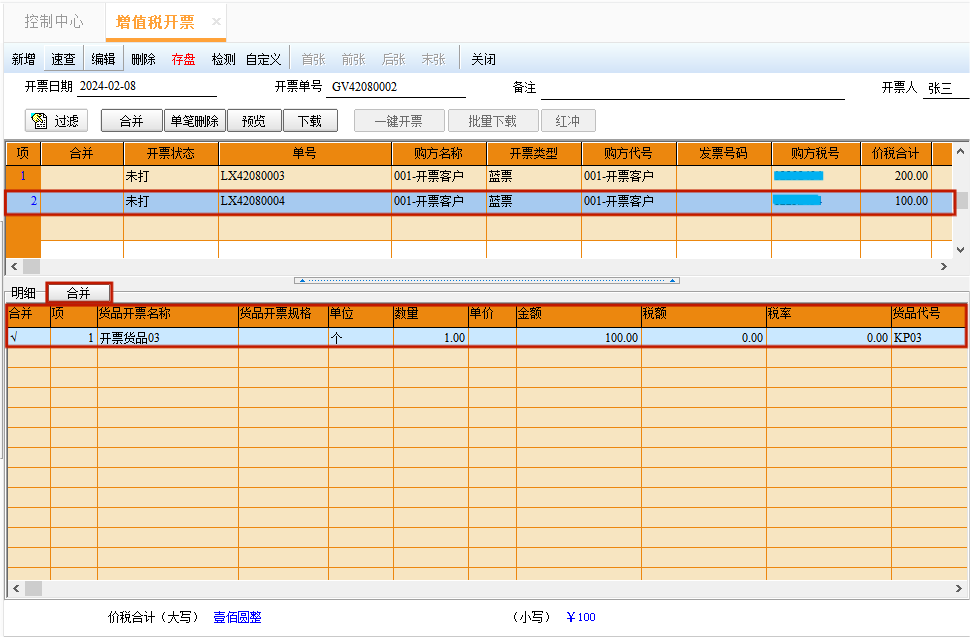
Task: Click the 后张 navigation item
Action: 393,59
